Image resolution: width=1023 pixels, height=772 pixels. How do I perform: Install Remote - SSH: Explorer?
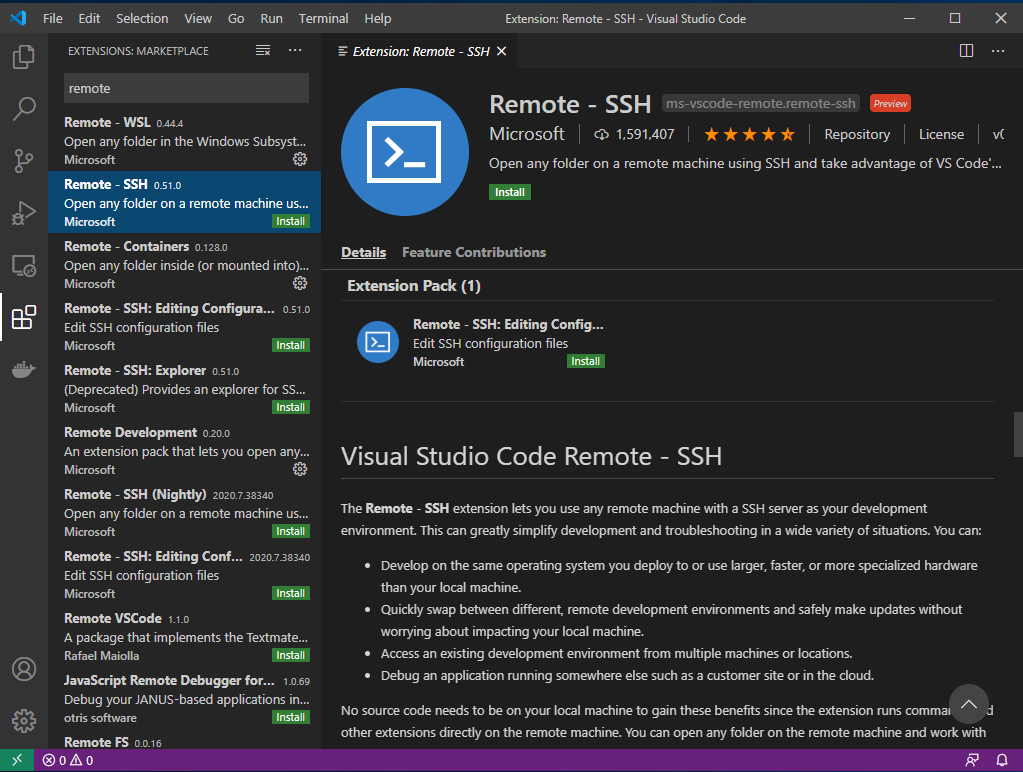pos(290,407)
